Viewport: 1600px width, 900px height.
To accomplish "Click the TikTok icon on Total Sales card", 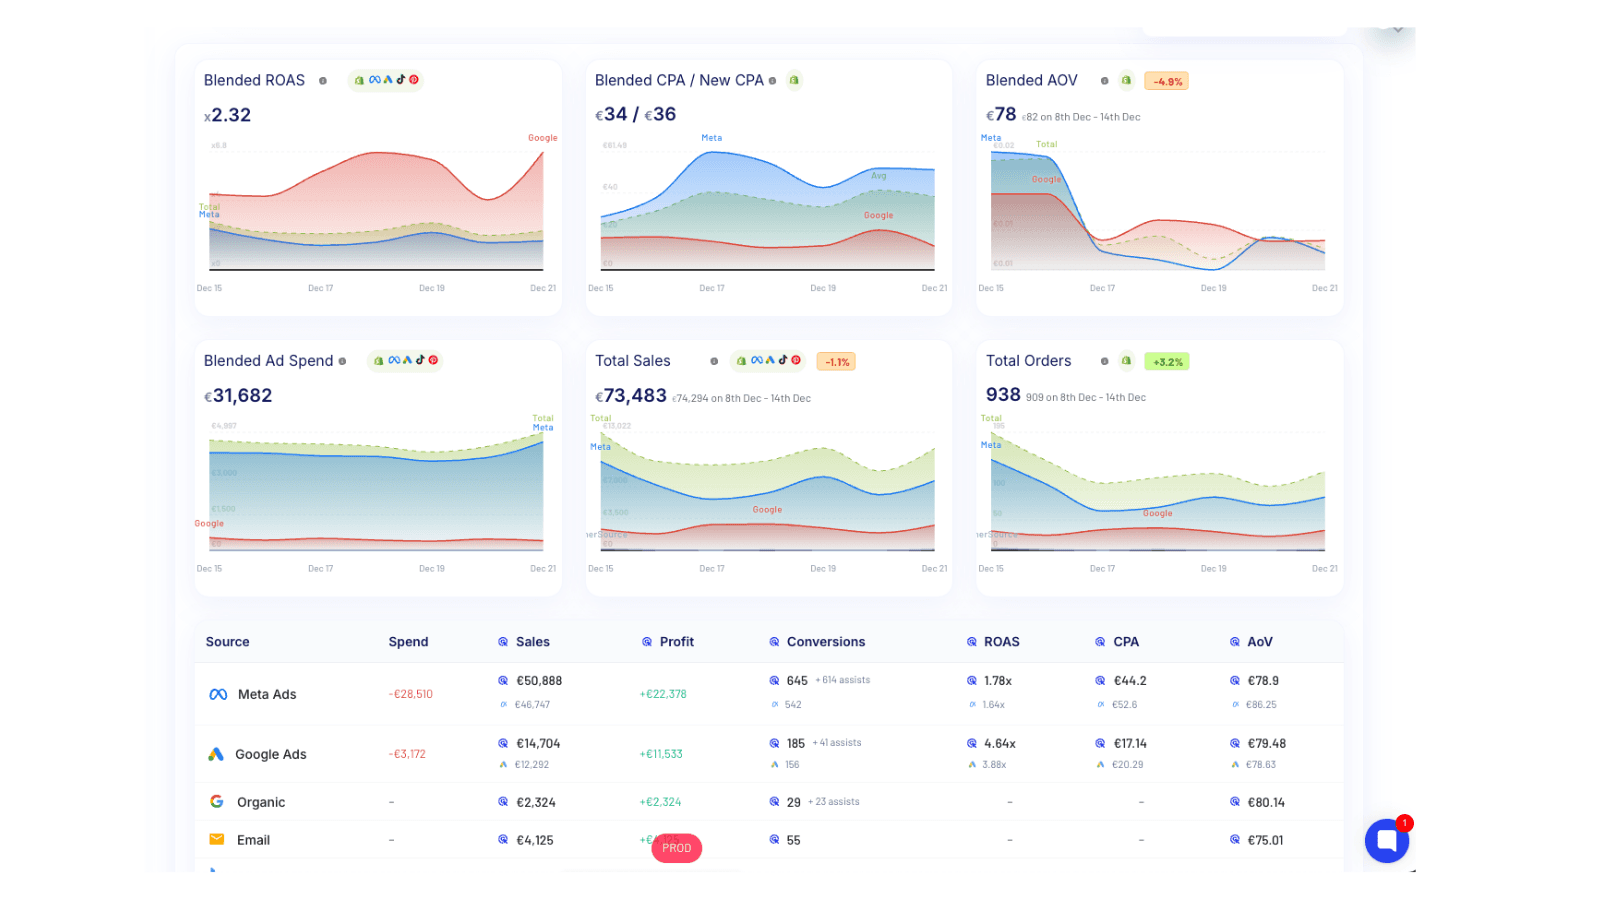I will tap(781, 361).
